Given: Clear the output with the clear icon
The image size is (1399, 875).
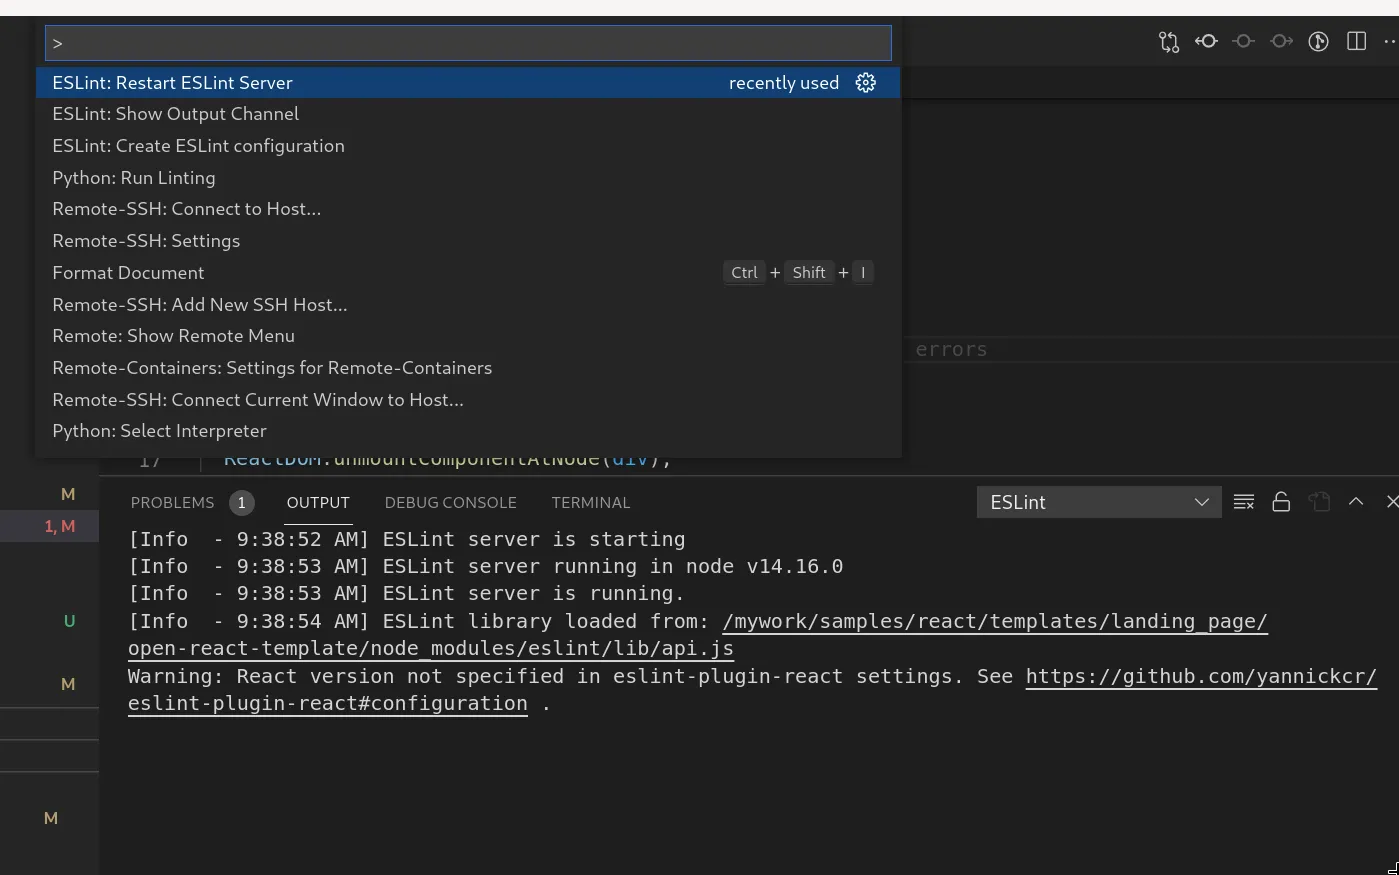Looking at the screenshot, I should [1244, 502].
